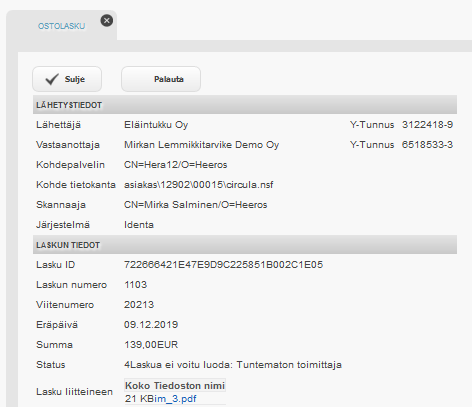Click the Summa value 139,00EUR
This screenshot has height=407, width=472.
click(151, 345)
